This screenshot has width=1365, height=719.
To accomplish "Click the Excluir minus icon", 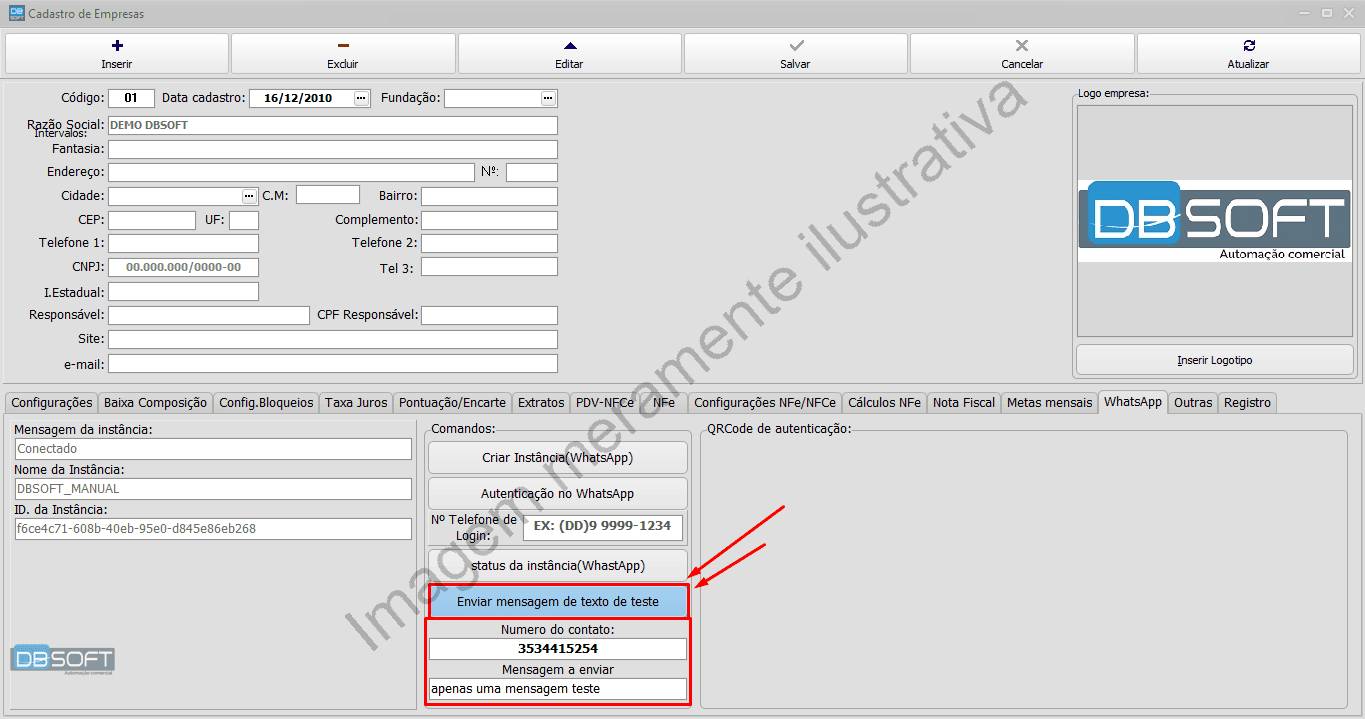I will (342, 45).
